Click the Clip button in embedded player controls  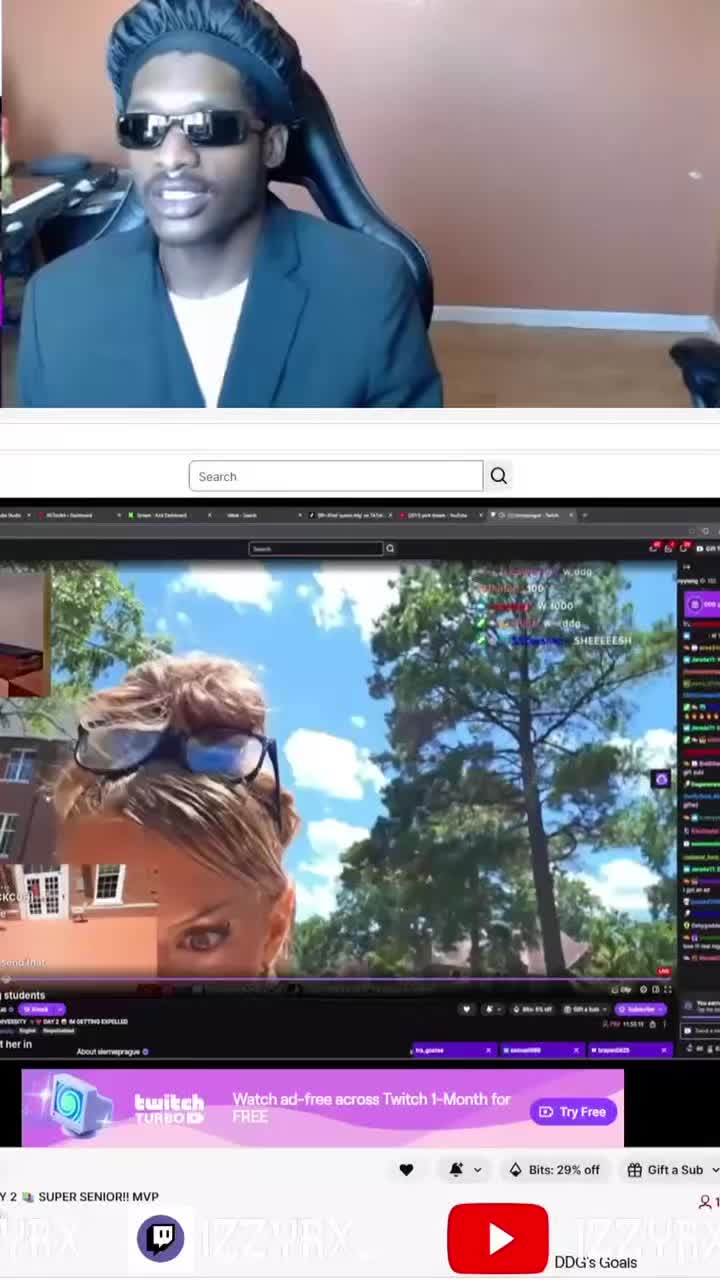click(x=621, y=989)
